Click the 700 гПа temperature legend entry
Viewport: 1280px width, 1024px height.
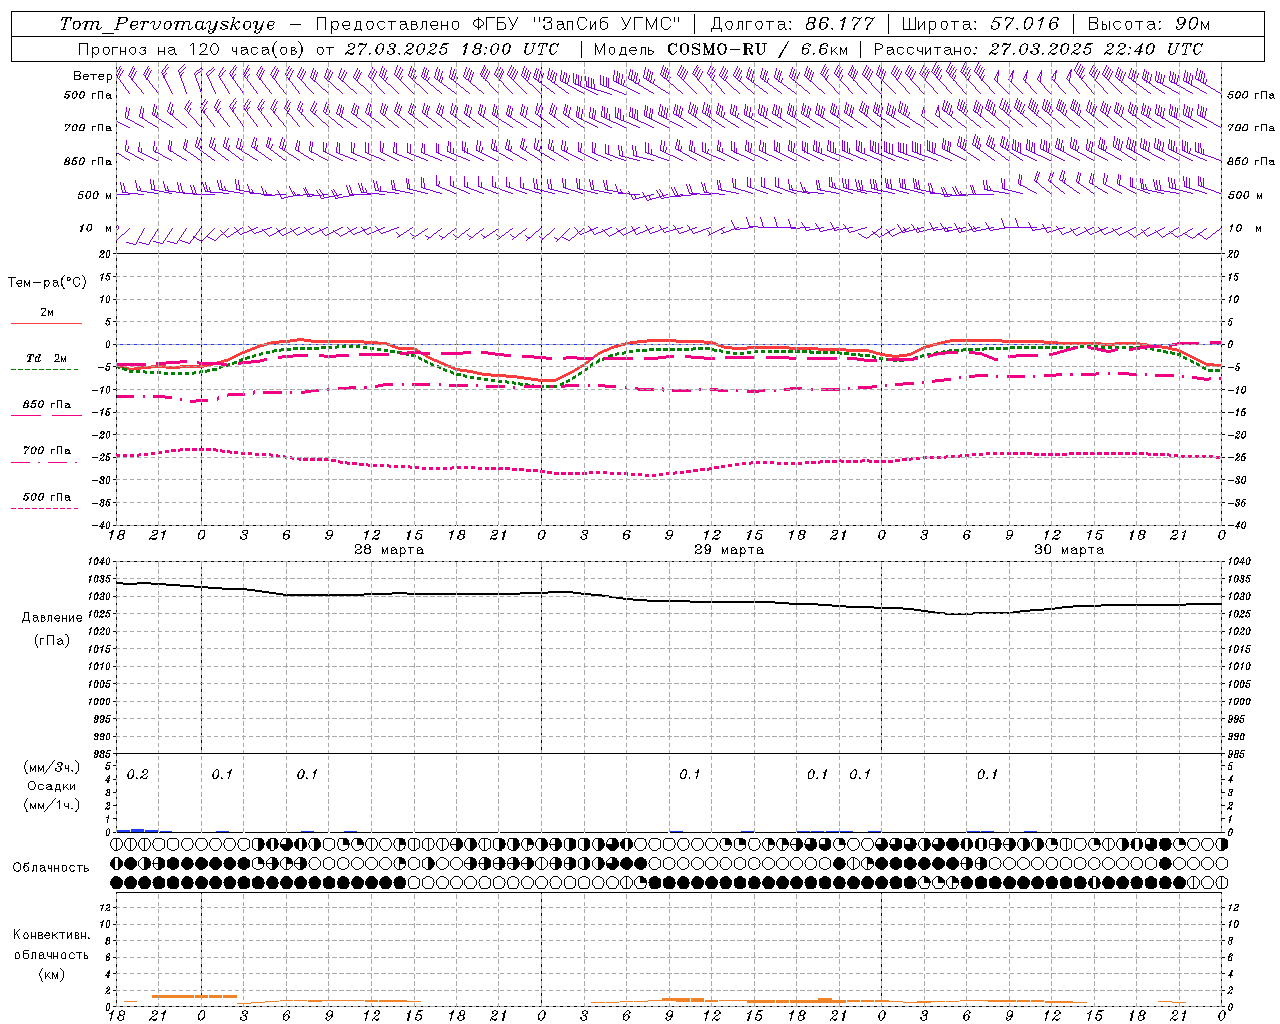[x=46, y=451]
